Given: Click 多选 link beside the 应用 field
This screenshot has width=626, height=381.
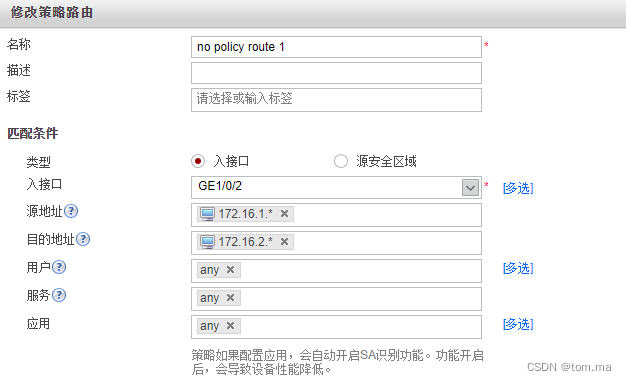Looking at the screenshot, I should 518,324.
